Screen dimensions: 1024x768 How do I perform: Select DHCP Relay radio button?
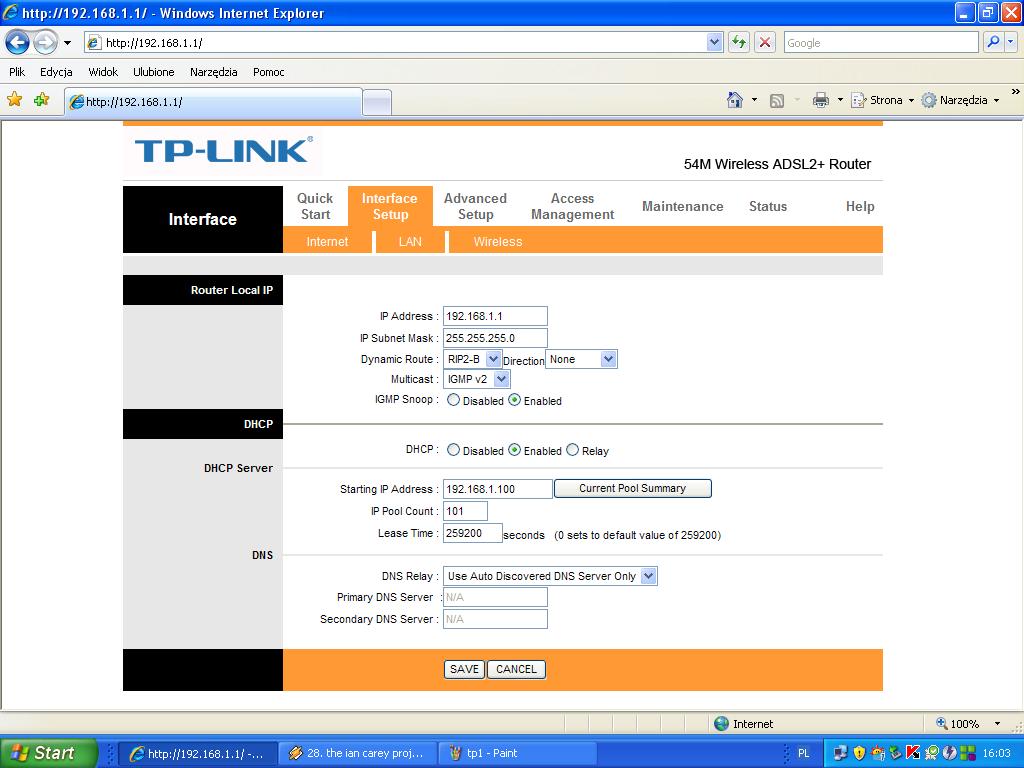tap(573, 450)
